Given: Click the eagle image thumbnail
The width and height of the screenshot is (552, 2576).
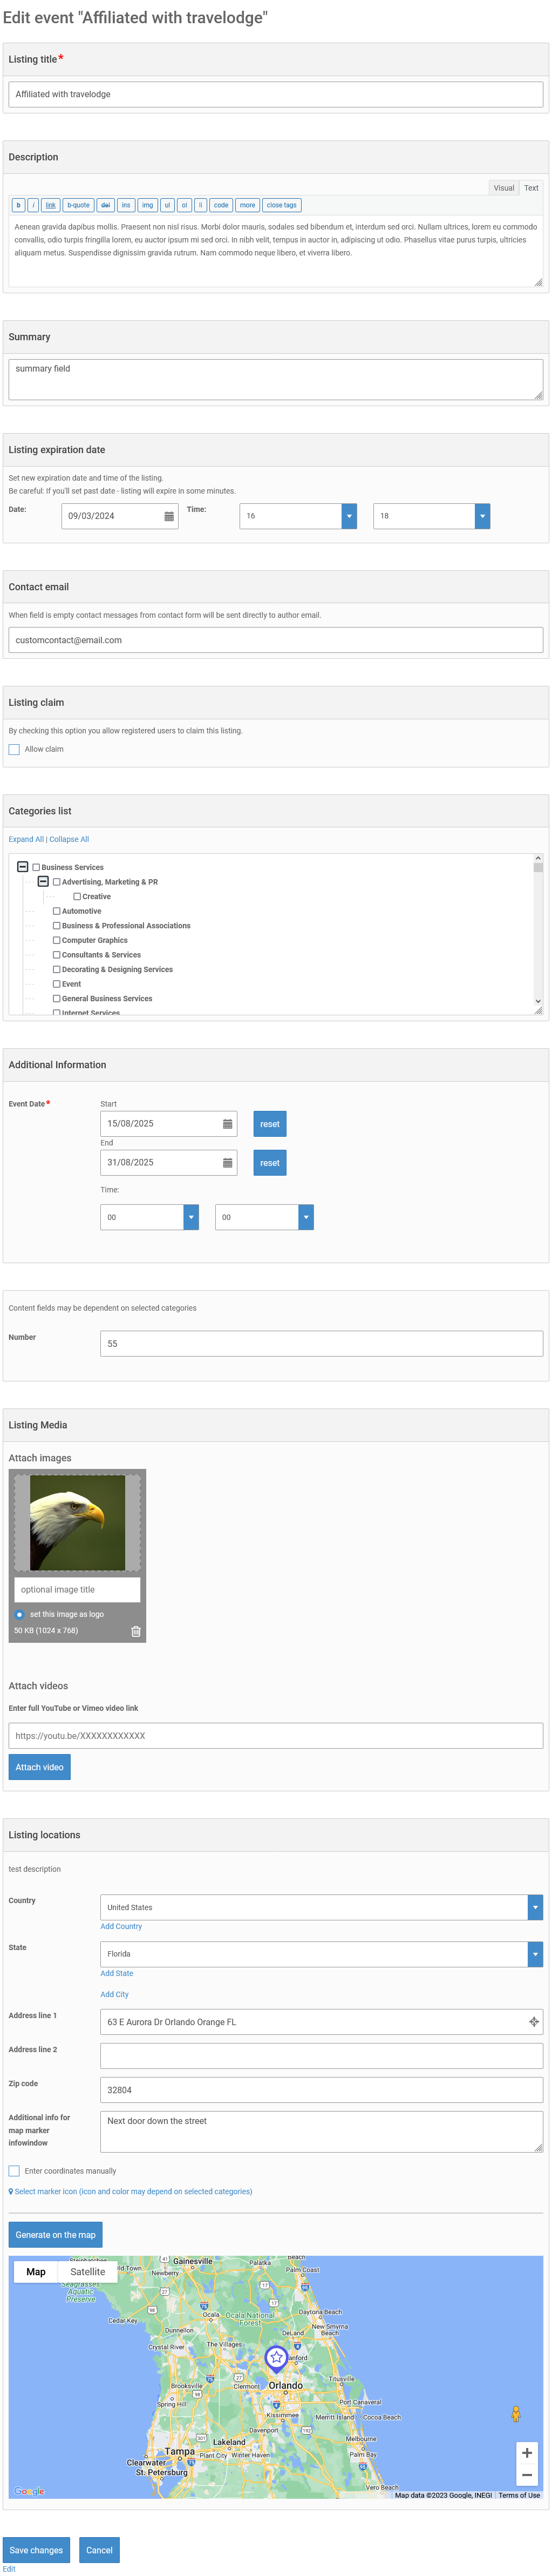Looking at the screenshot, I should point(77,1523).
